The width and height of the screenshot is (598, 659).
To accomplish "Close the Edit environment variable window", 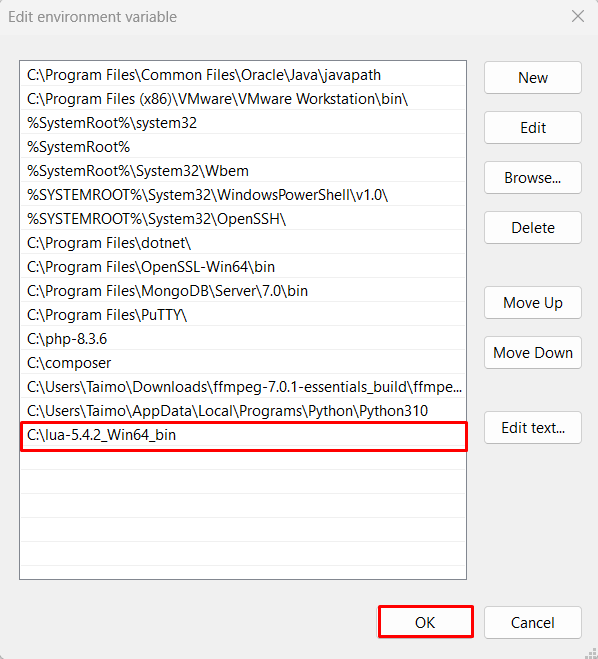I will pos(578,16).
